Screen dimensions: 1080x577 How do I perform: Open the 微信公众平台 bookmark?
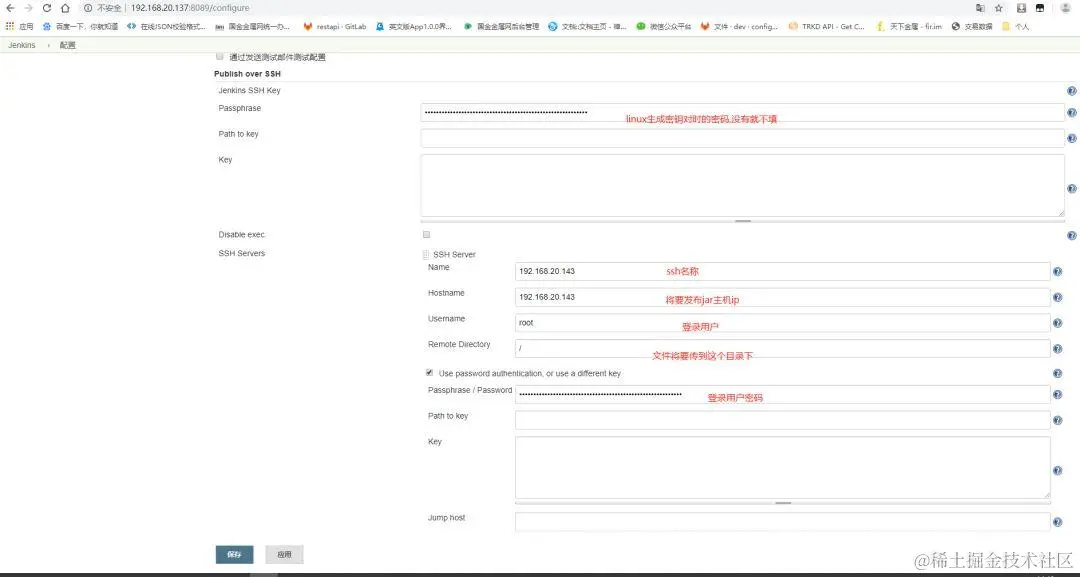(664, 27)
